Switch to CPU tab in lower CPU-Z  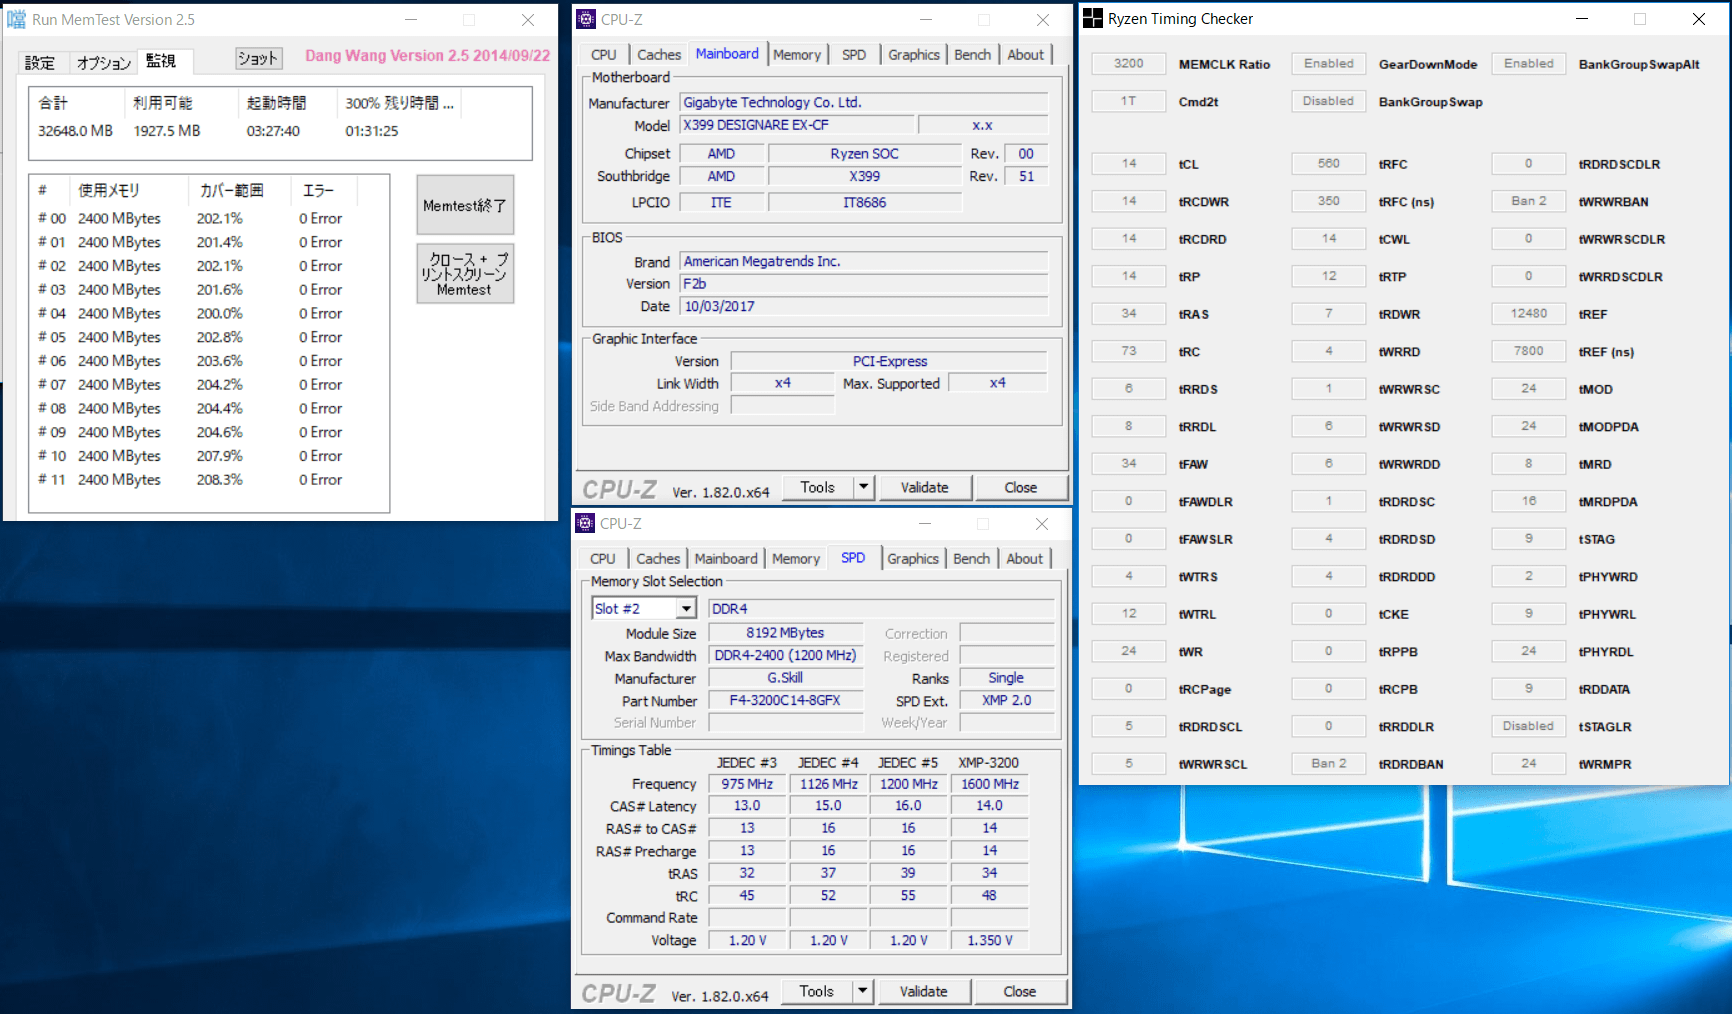[x=603, y=559]
